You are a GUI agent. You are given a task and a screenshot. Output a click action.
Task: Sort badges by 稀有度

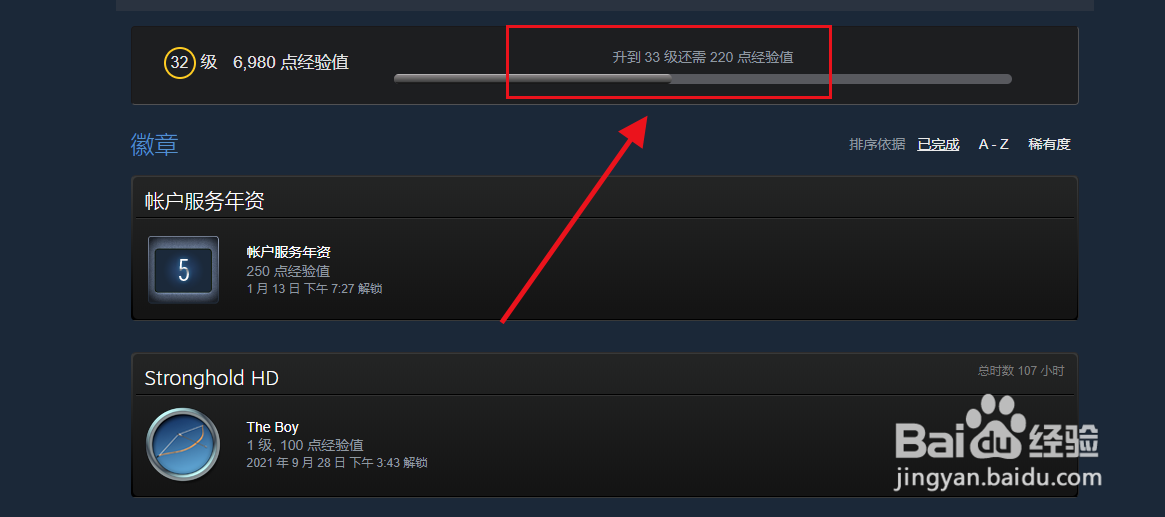[x=1049, y=144]
